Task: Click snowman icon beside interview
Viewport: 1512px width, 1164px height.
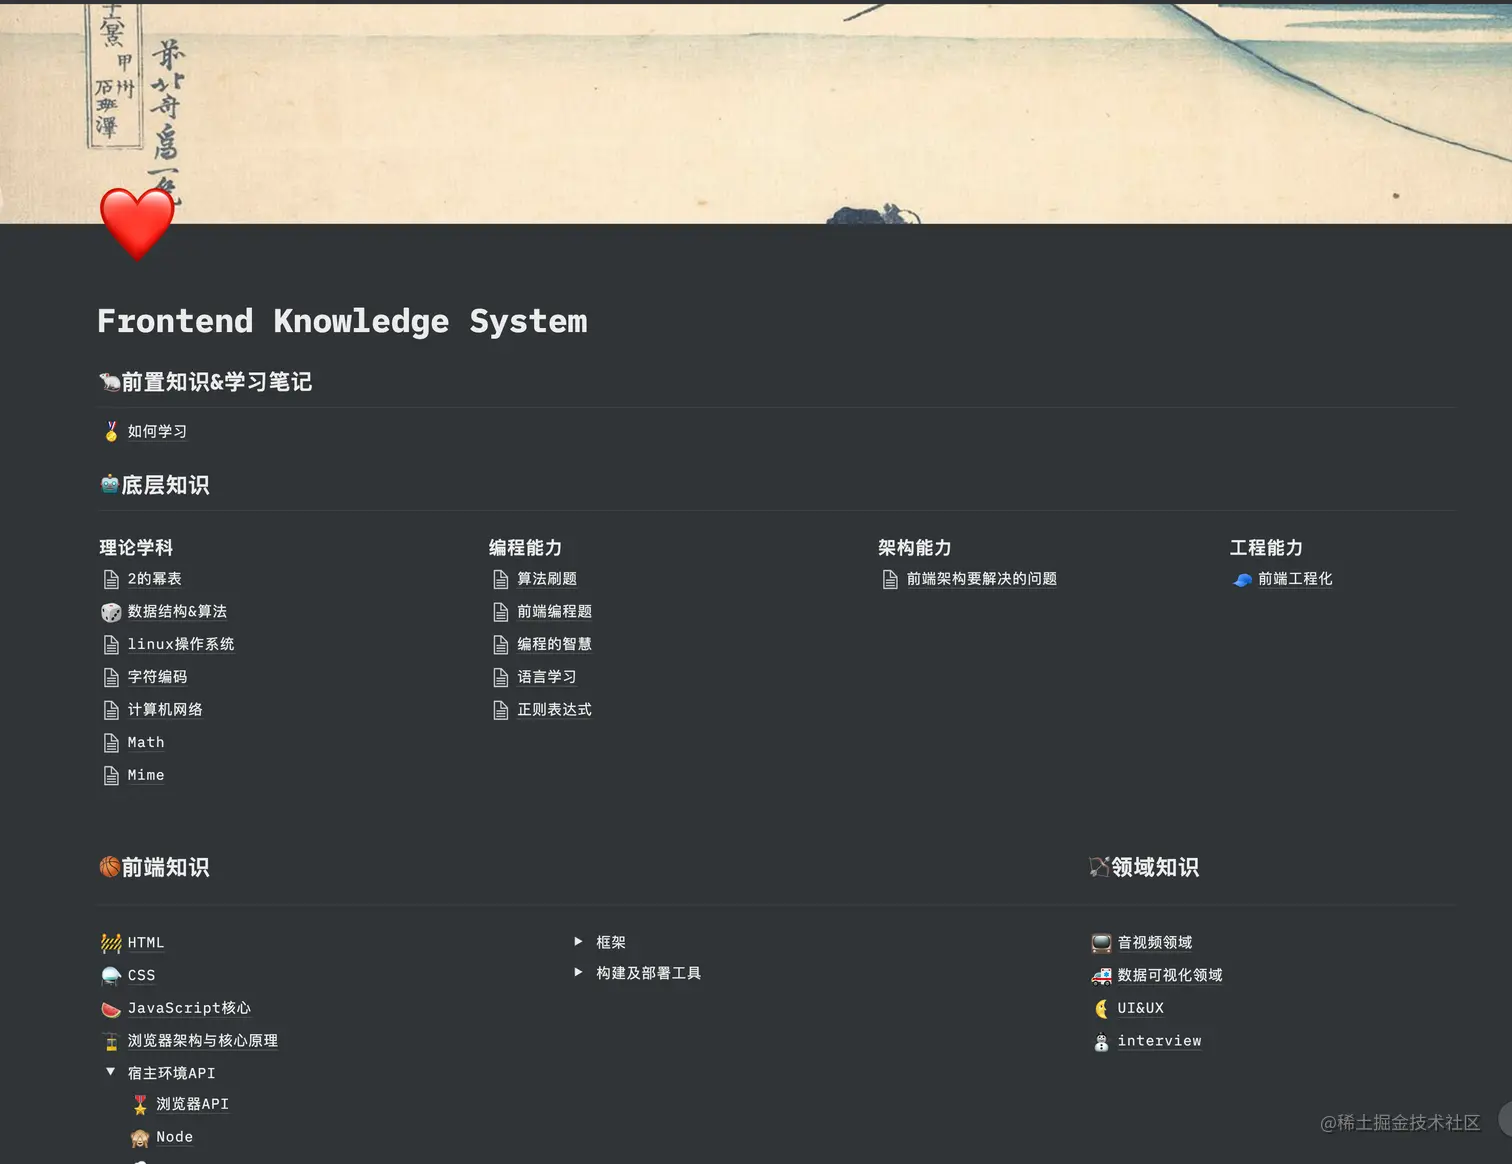Action: [x=1101, y=1042]
